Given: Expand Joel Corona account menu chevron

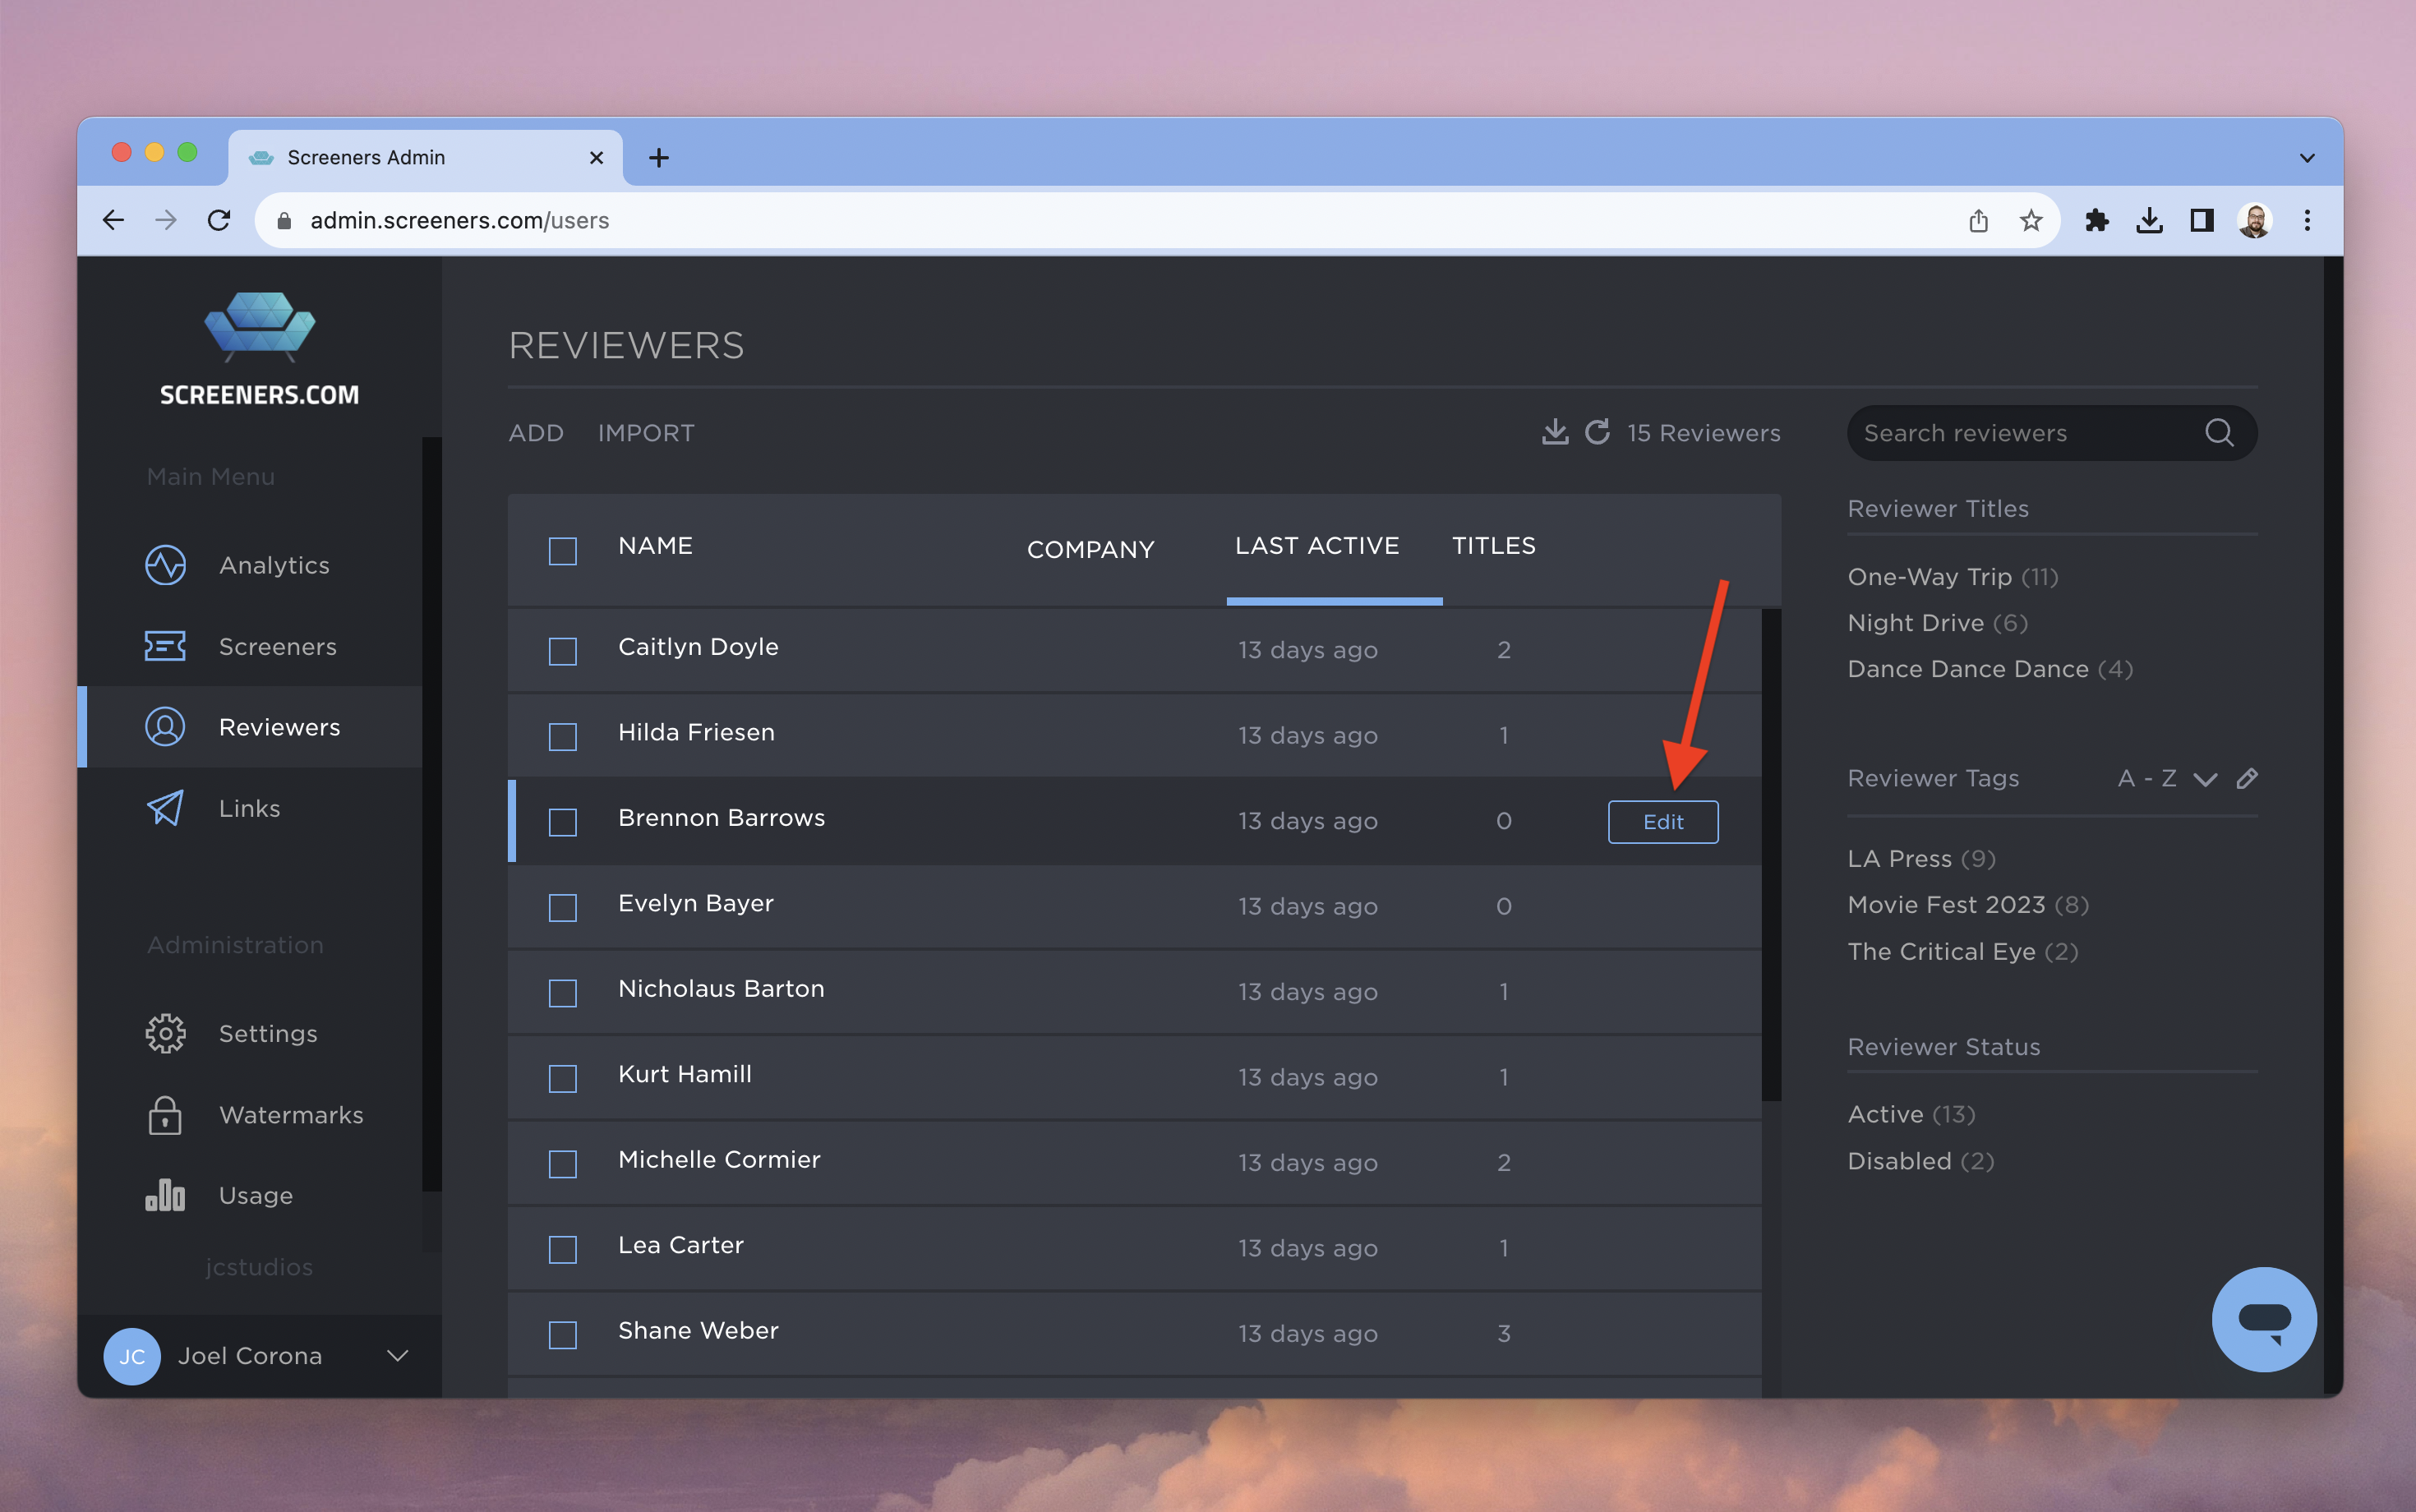Looking at the screenshot, I should pos(398,1356).
